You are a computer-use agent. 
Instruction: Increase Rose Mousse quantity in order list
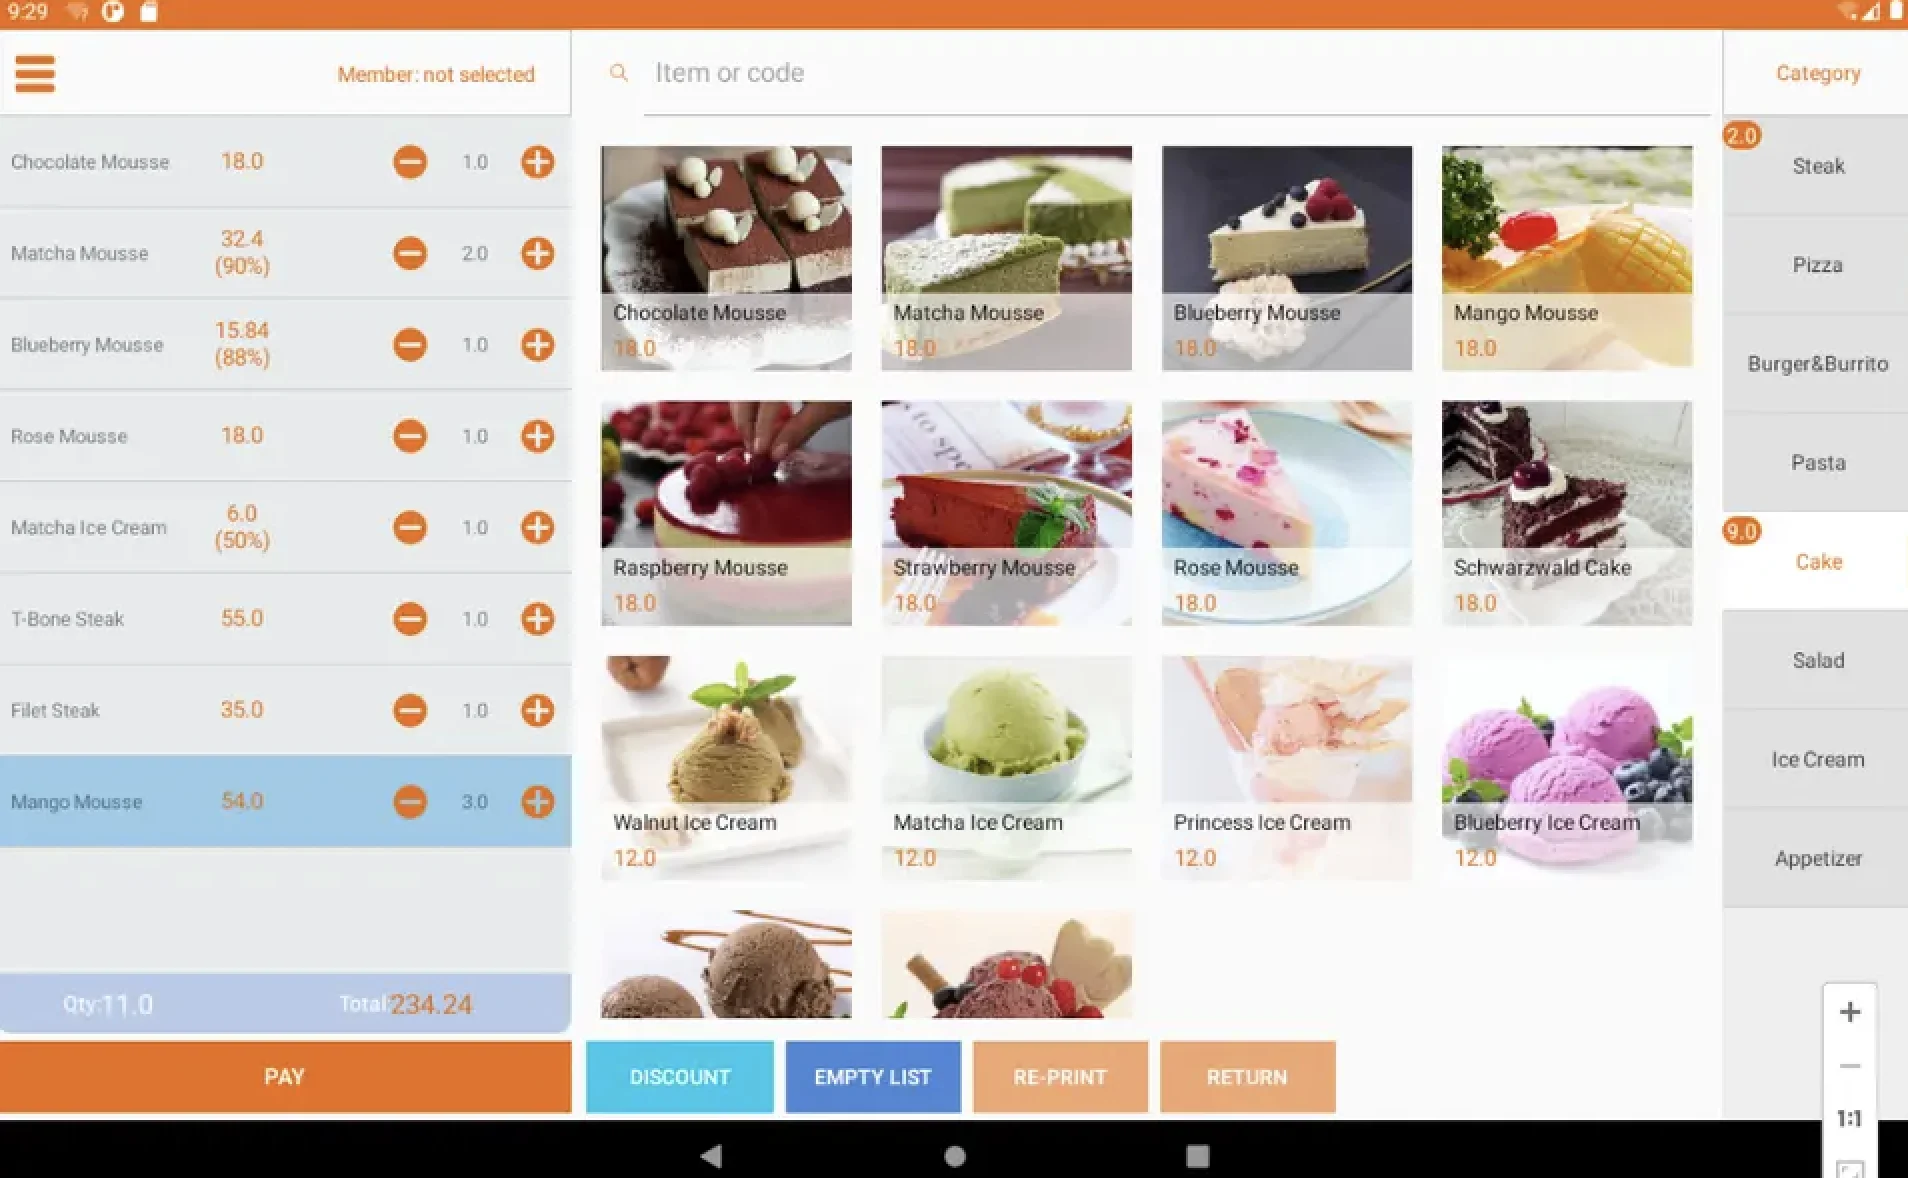click(538, 436)
